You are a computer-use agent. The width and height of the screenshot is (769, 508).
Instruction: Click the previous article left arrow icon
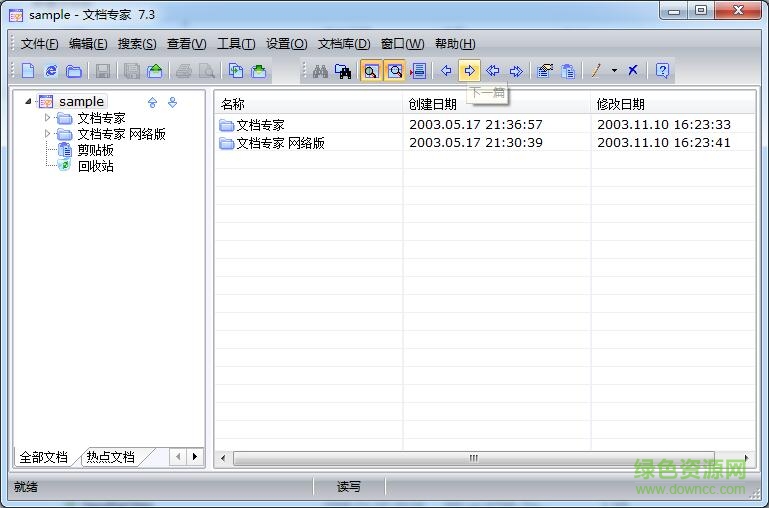point(446,71)
